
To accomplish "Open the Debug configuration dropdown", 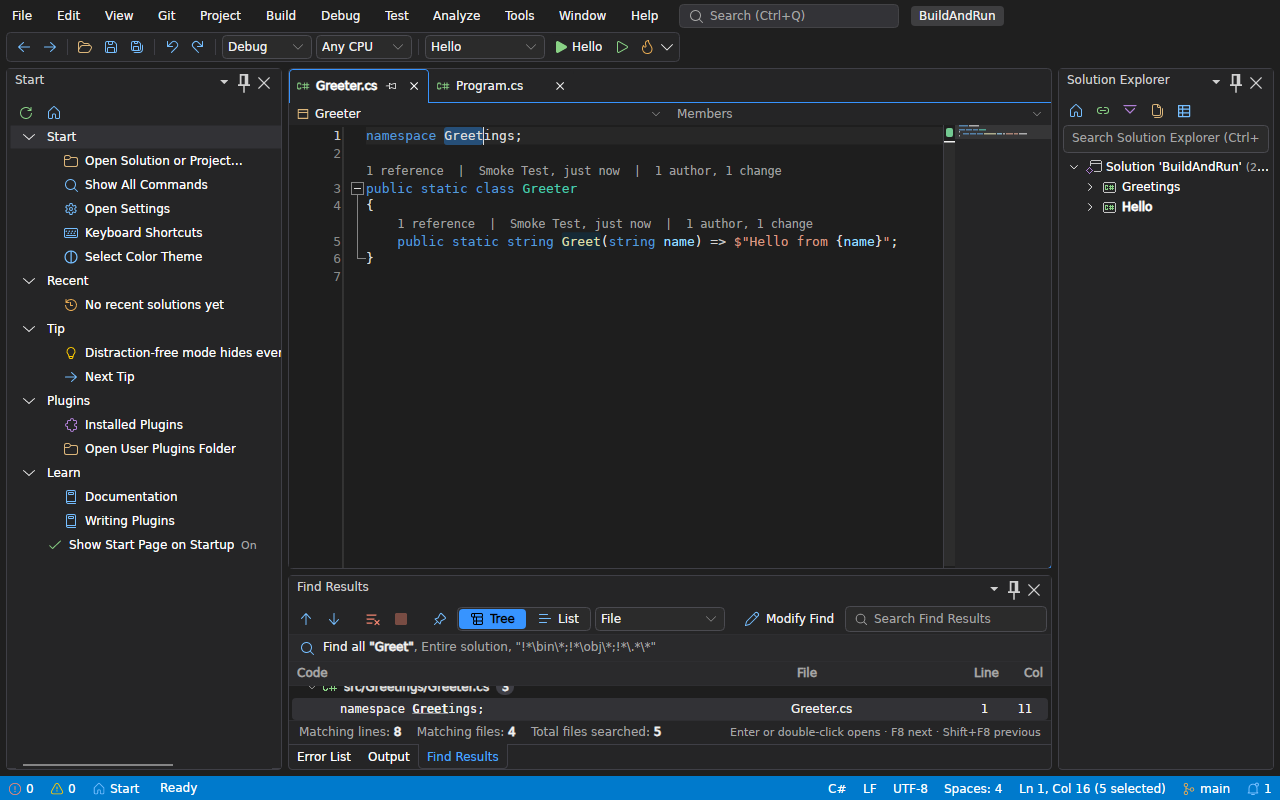I will [x=267, y=47].
